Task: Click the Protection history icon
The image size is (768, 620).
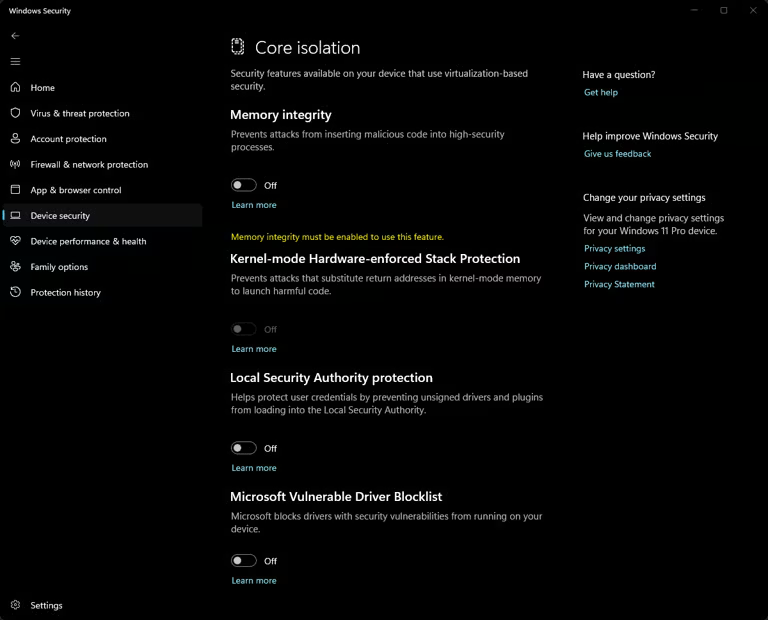Action: click(x=15, y=292)
